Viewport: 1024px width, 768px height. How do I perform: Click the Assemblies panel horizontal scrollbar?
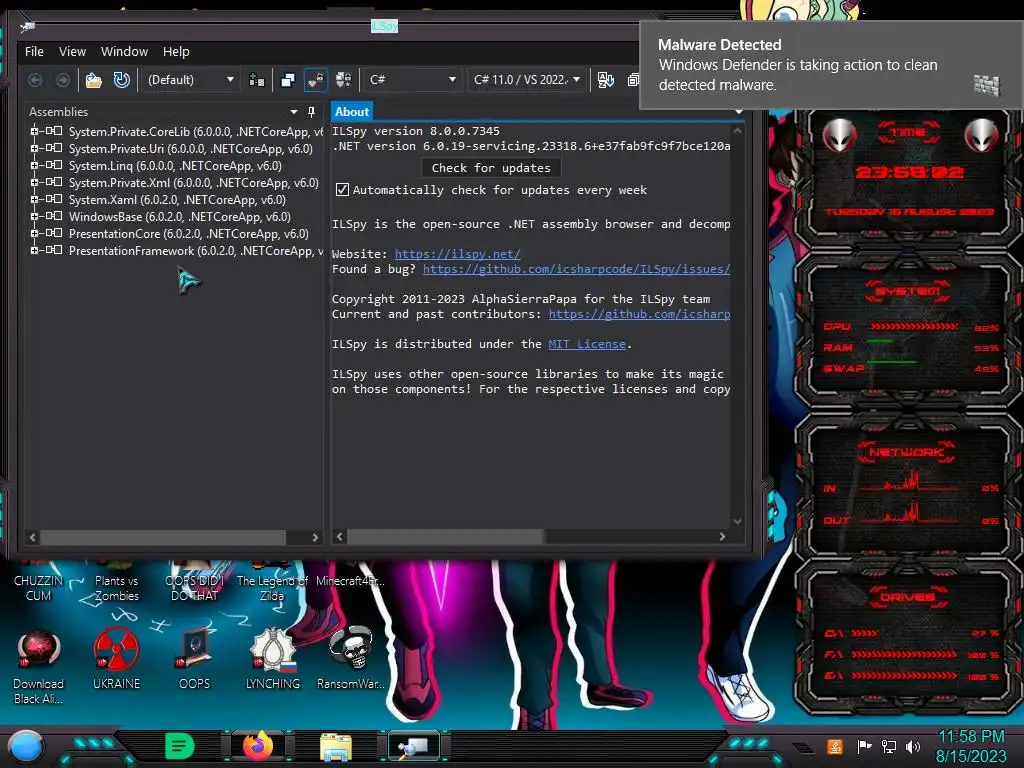(x=174, y=537)
